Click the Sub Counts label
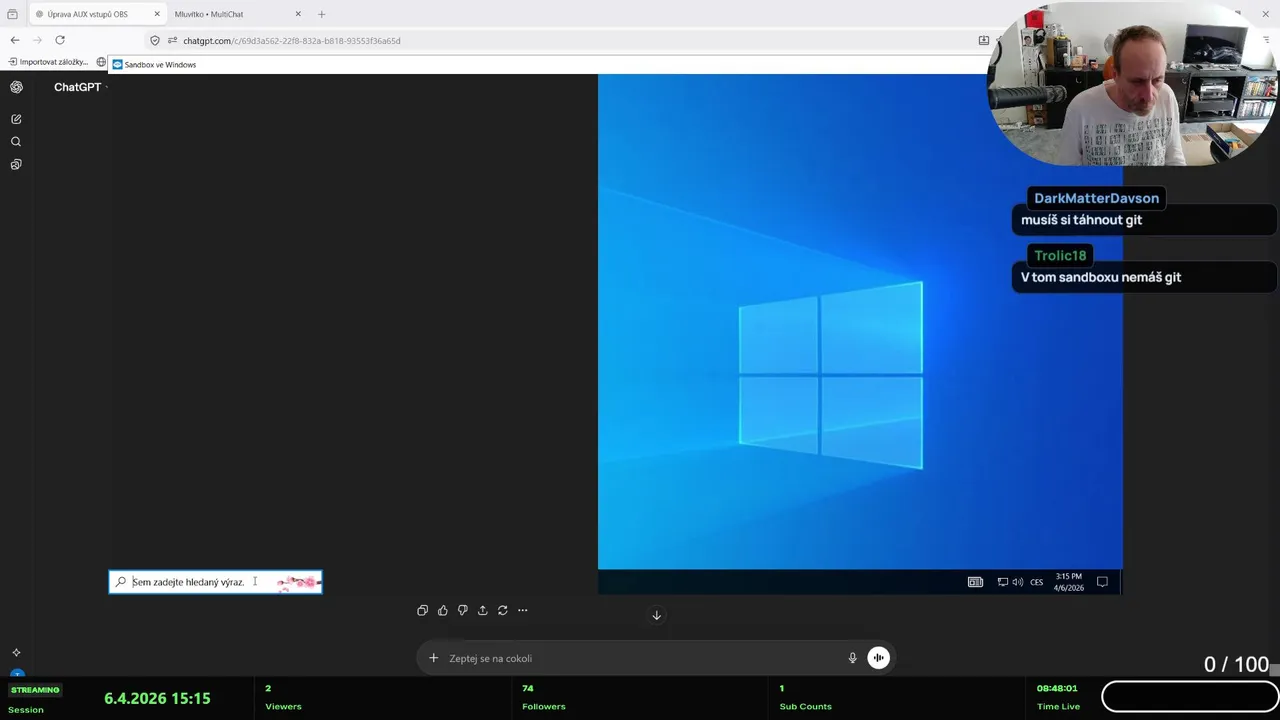This screenshot has height=720, width=1280. point(806,706)
